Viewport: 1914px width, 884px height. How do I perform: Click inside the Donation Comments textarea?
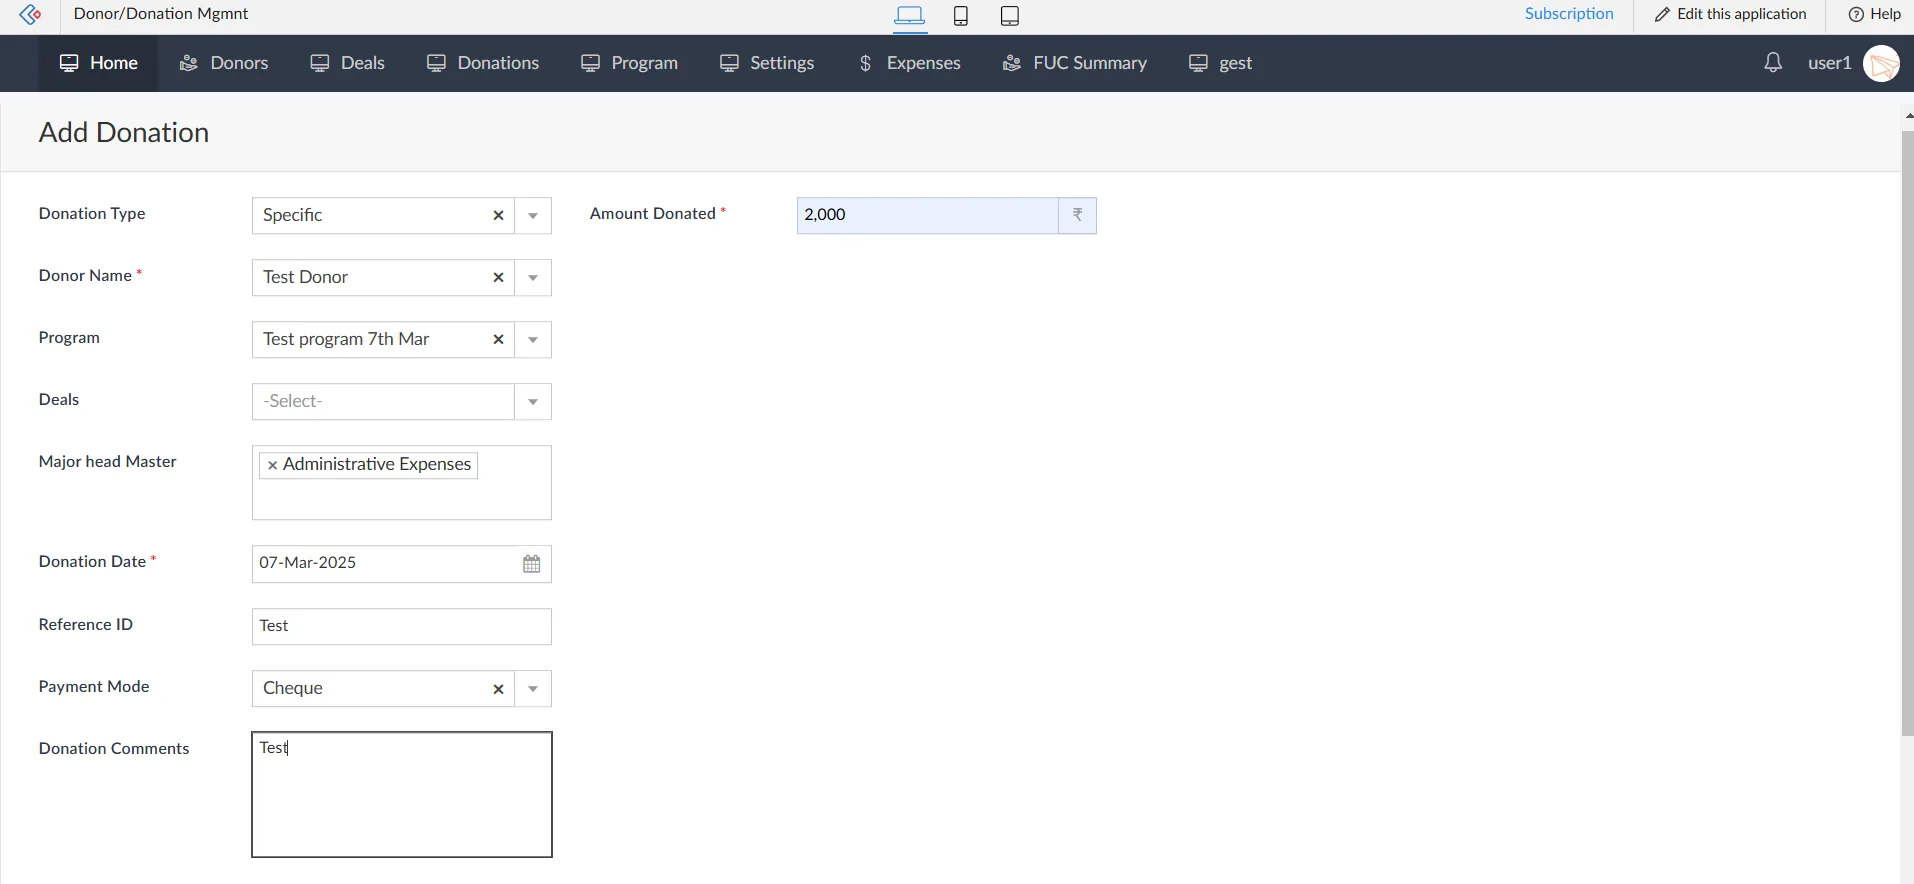tap(402, 795)
